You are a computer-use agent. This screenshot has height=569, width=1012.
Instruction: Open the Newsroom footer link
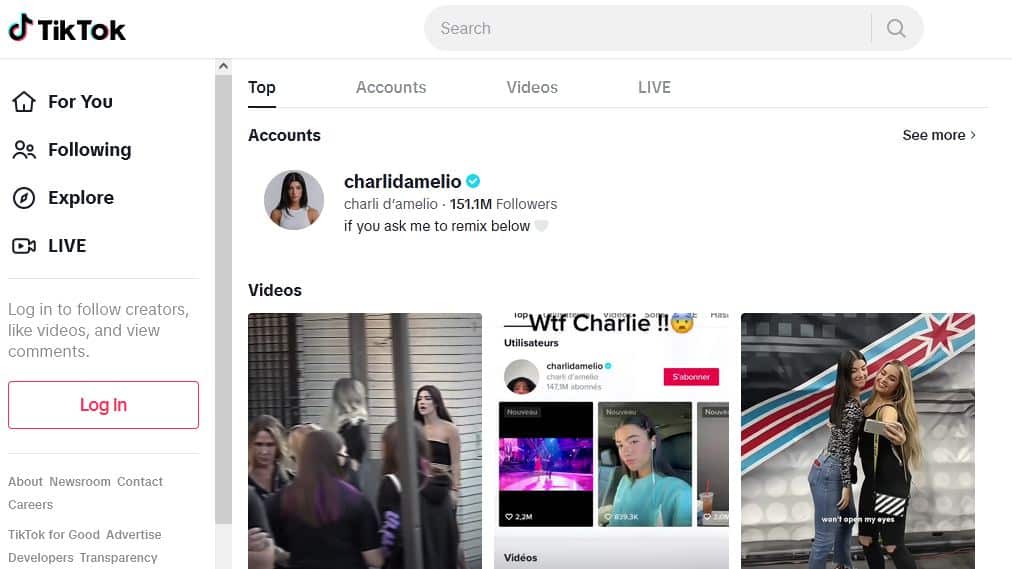pos(80,482)
